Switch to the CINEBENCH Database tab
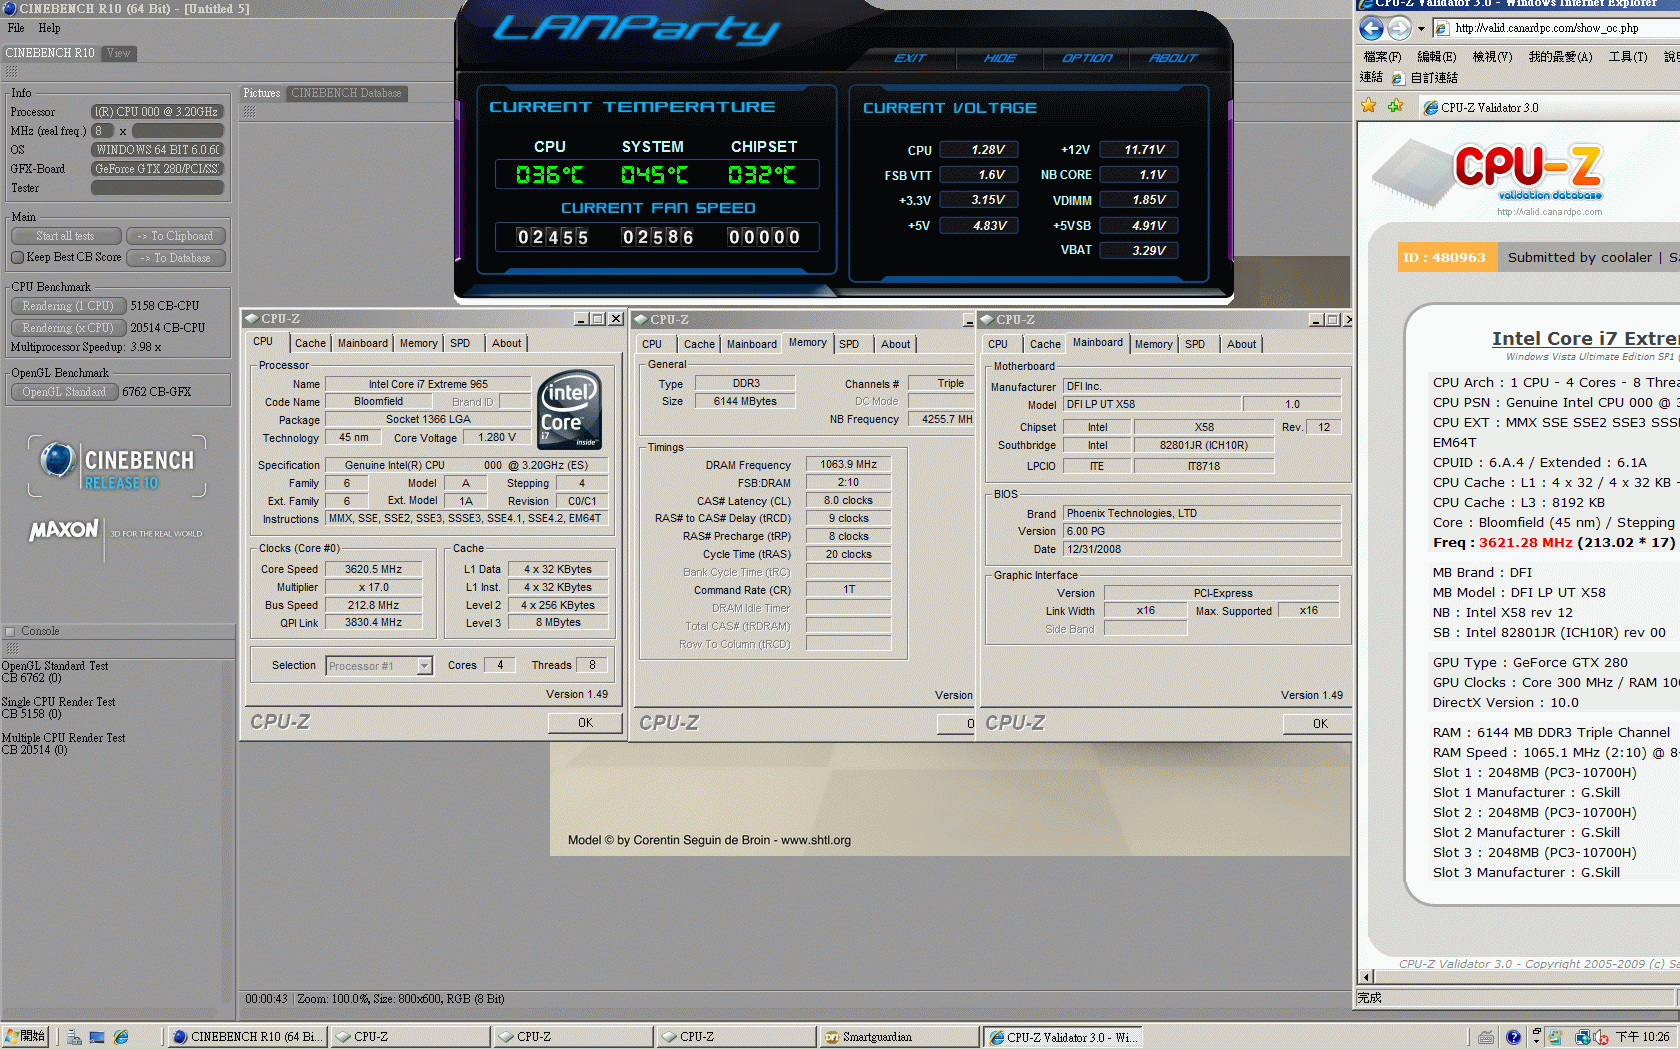 tap(346, 93)
